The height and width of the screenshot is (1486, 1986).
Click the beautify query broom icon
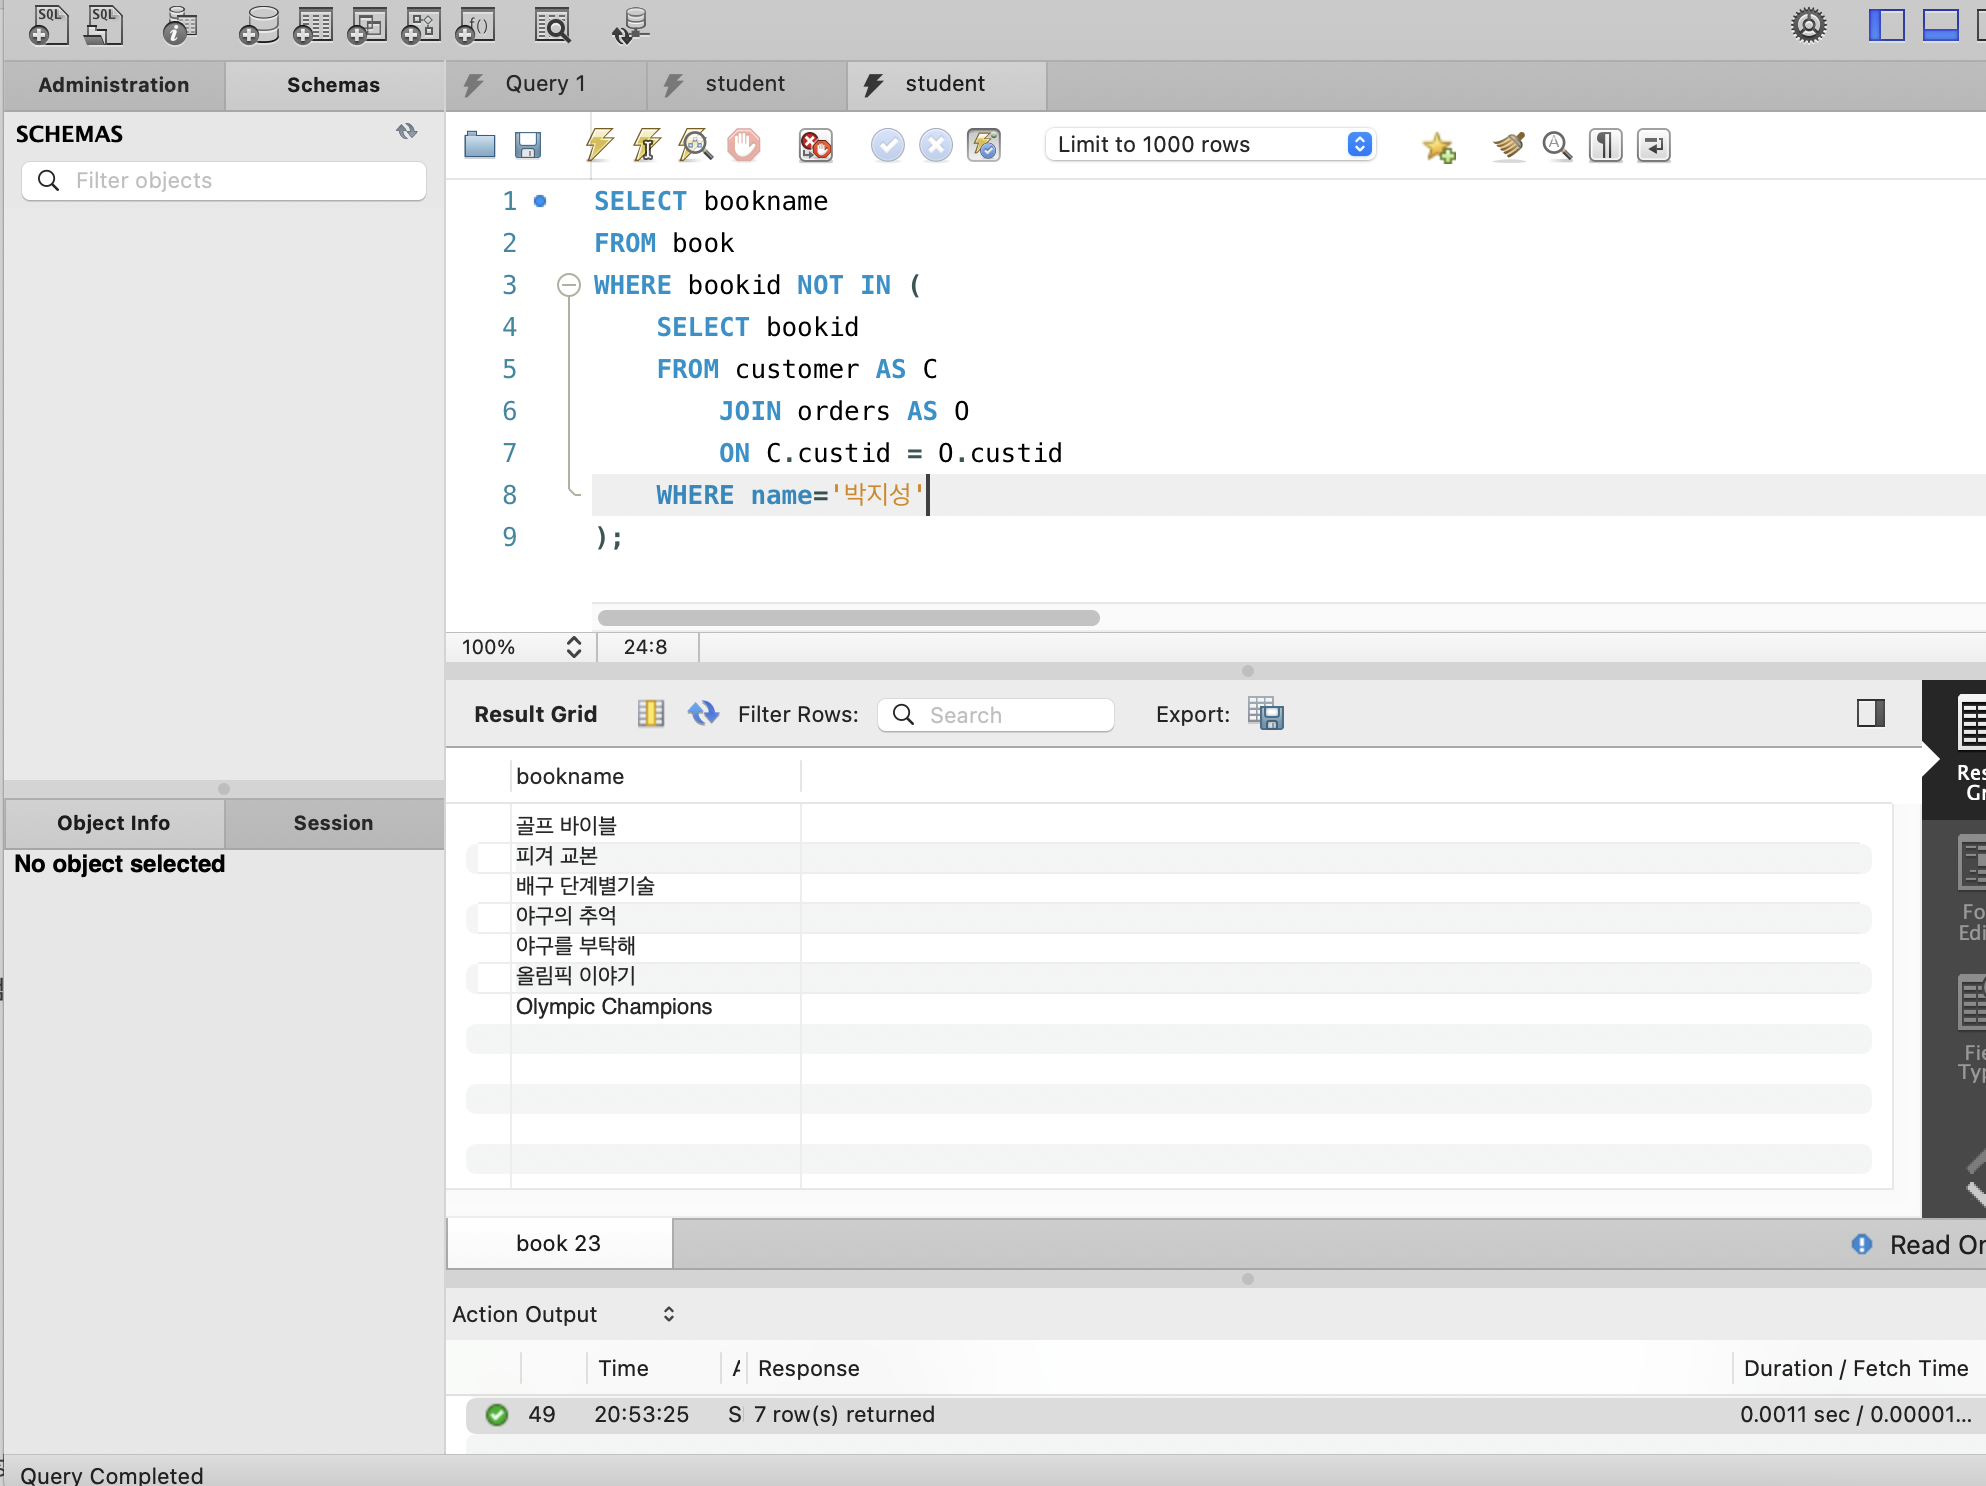click(1508, 145)
